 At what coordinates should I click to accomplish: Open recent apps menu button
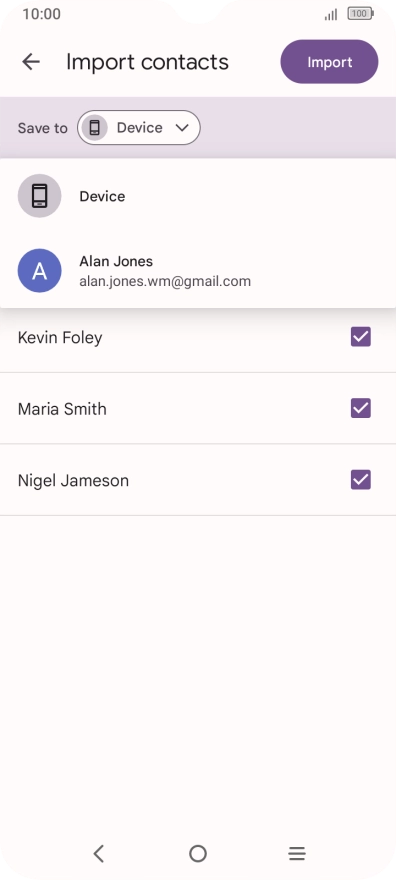click(297, 854)
